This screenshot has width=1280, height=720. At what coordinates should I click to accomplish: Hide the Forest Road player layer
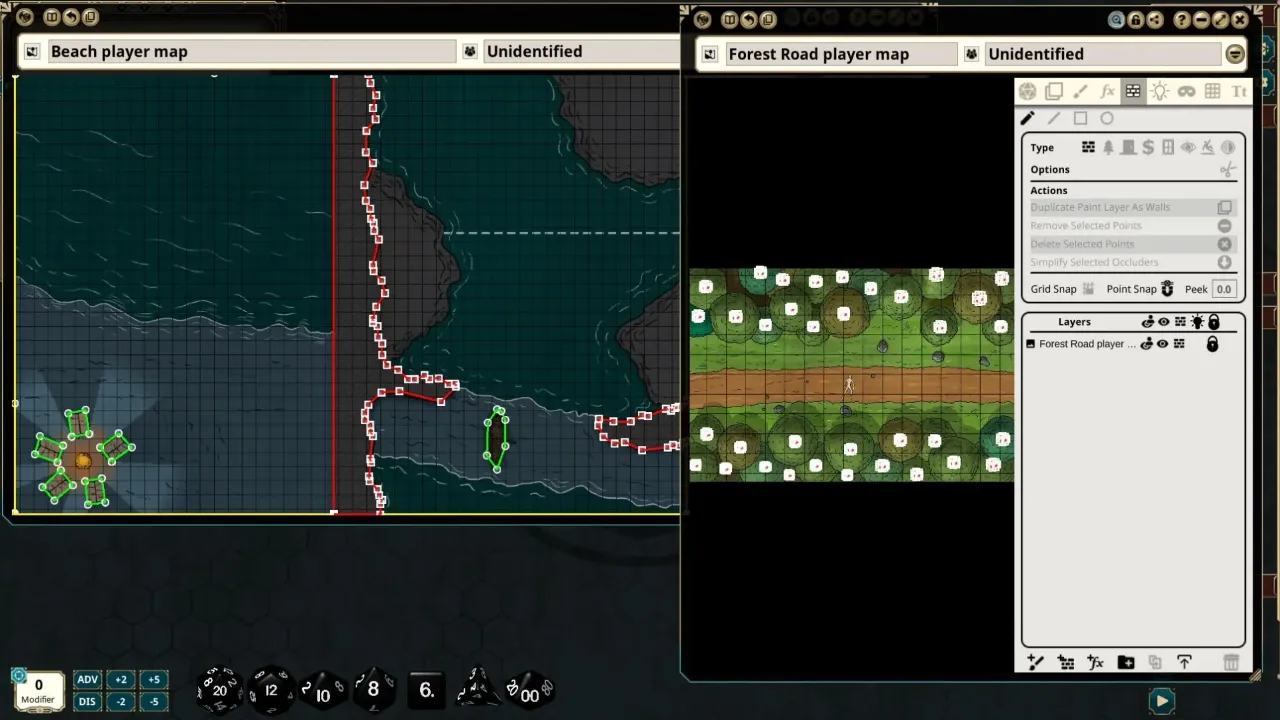coord(1163,344)
